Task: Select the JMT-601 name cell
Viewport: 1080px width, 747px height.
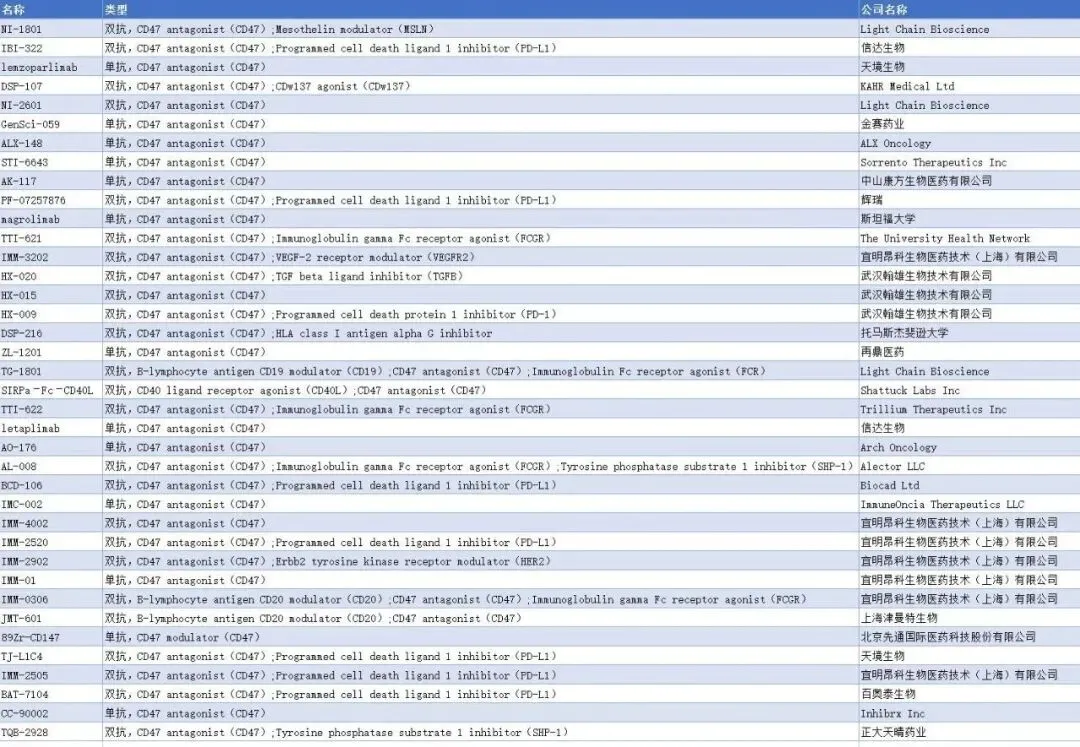Action: pos(51,618)
